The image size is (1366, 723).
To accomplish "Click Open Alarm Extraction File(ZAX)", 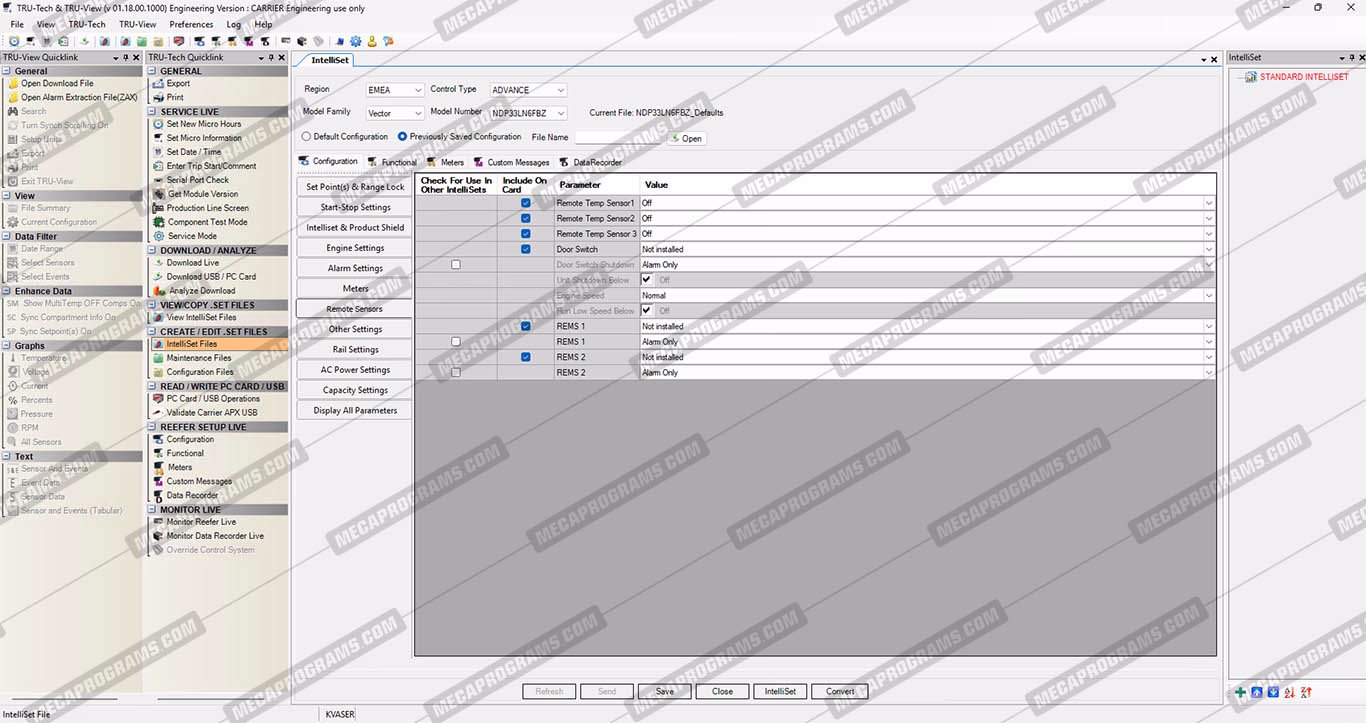I will pos(79,98).
